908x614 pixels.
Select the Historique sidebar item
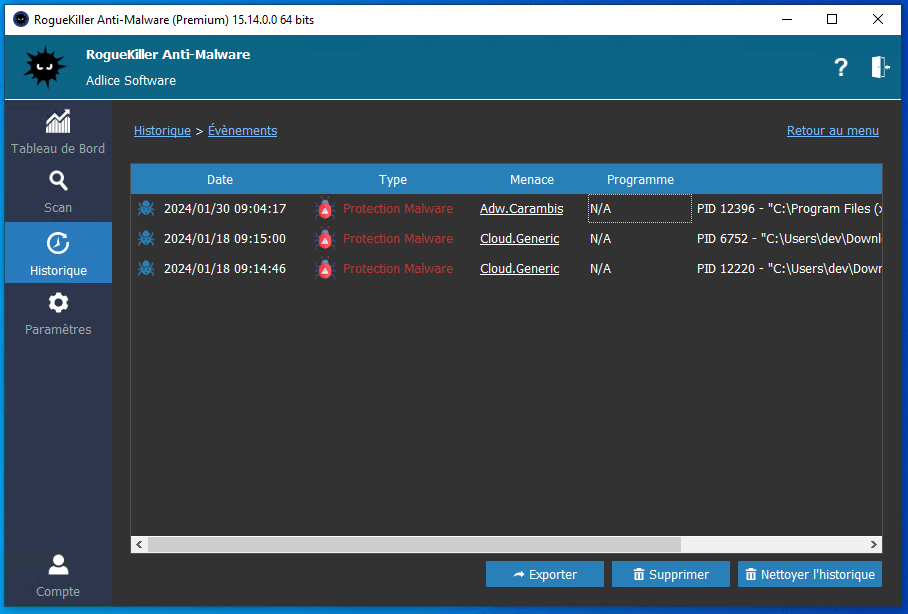click(x=58, y=253)
